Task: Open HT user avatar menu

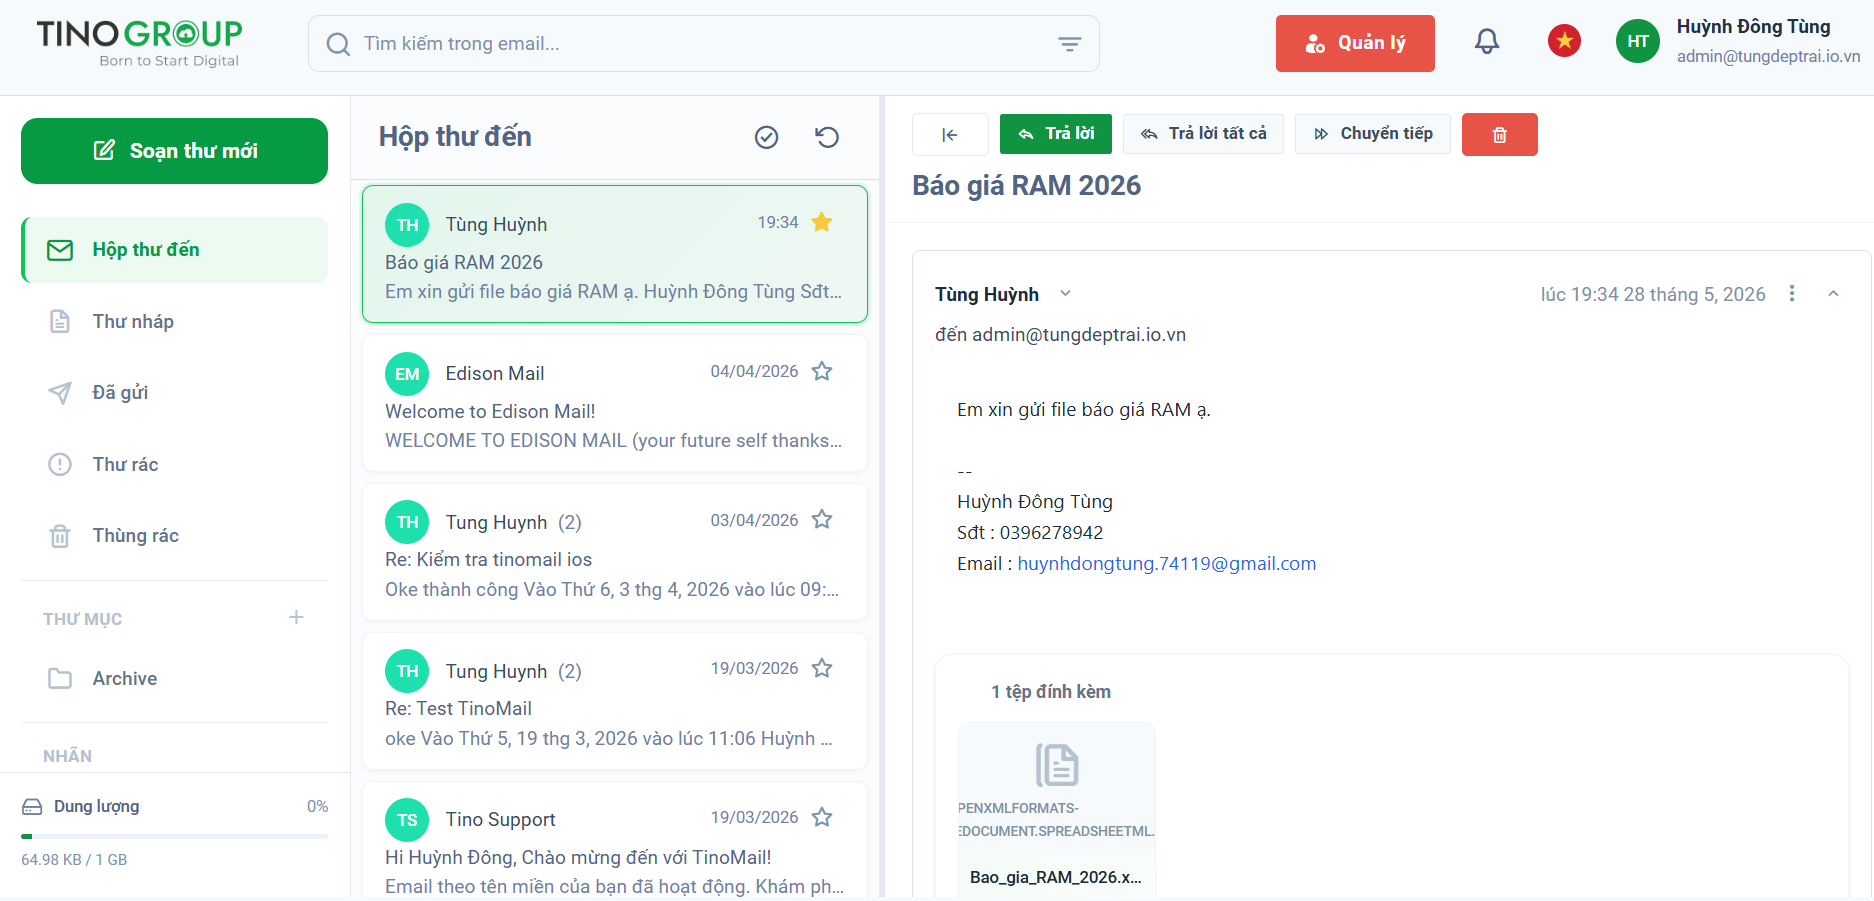Action: click(1637, 41)
